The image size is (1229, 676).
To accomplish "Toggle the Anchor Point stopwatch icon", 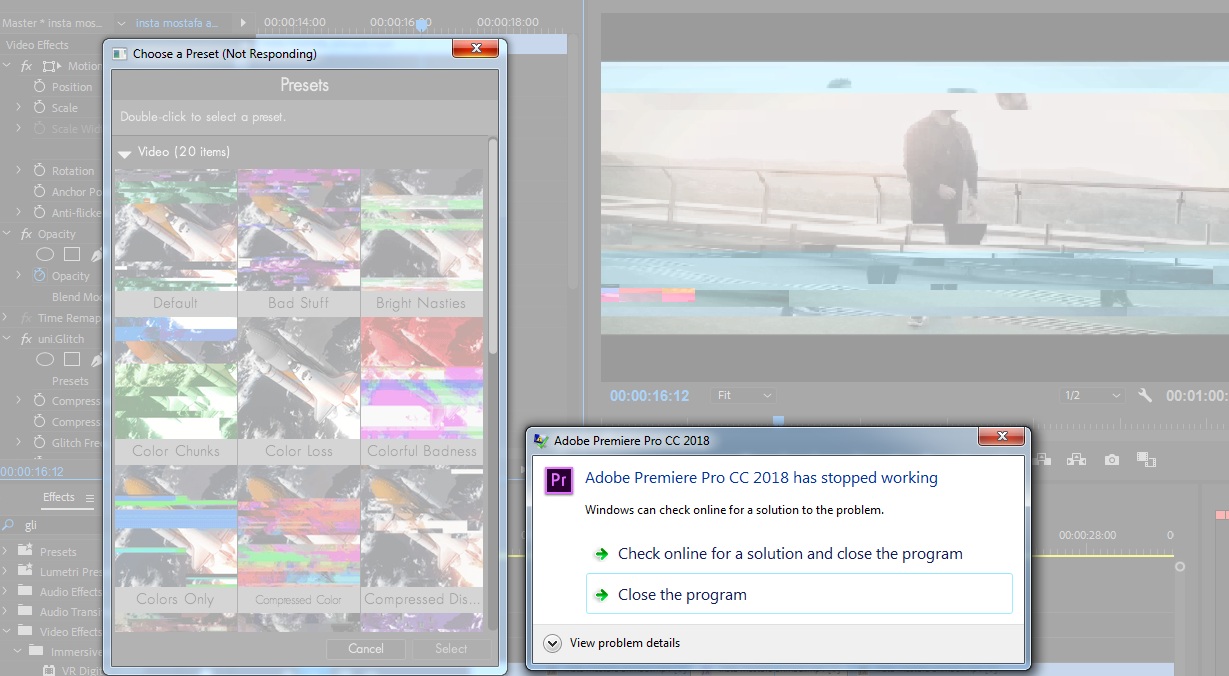I will (40, 192).
